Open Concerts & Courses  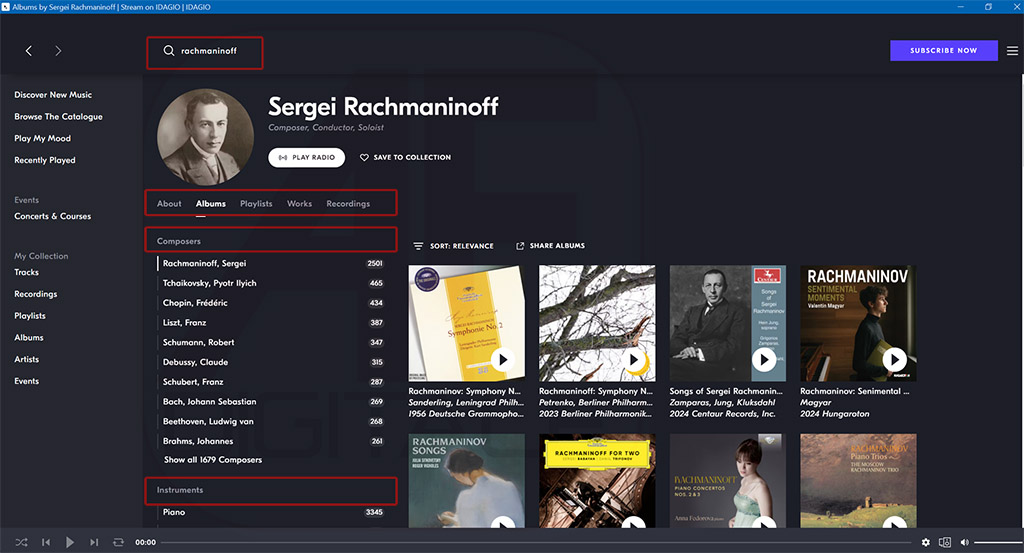[52, 216]
